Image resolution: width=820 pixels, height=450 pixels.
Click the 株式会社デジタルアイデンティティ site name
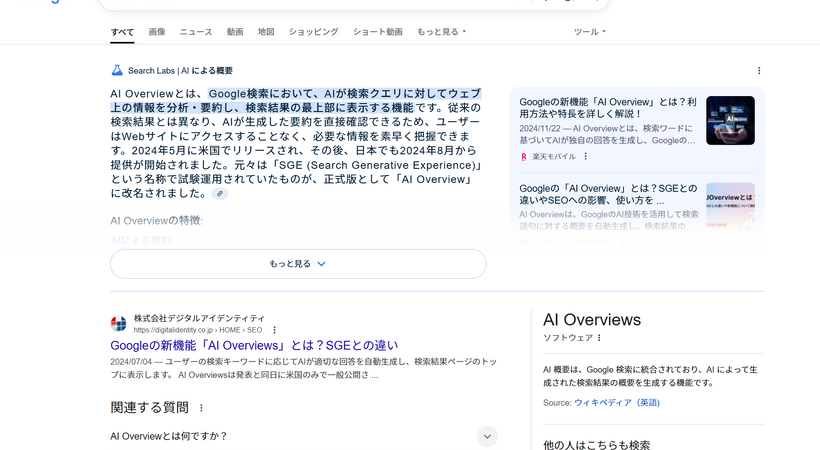199,318
